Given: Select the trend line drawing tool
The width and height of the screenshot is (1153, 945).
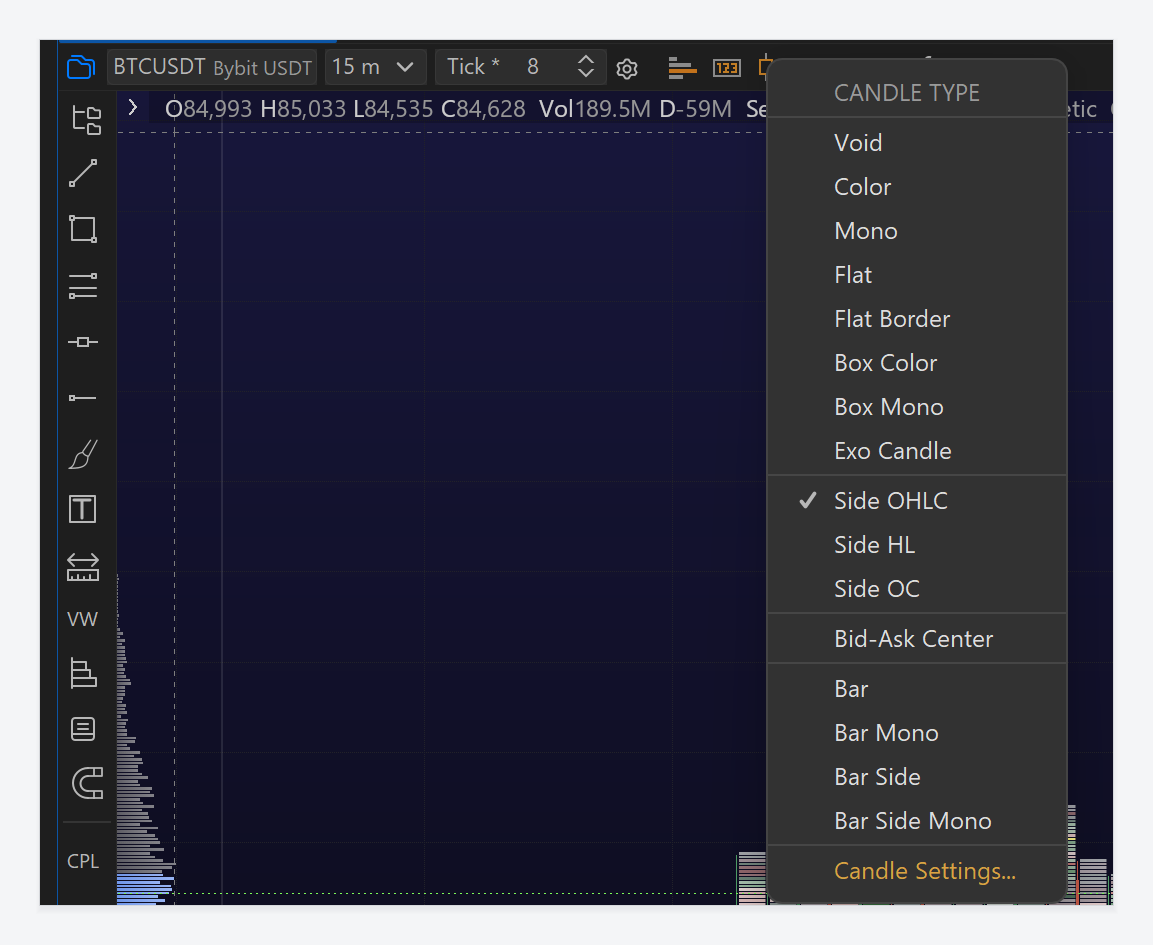Looking at the screenshot, I should click(83, 174).
